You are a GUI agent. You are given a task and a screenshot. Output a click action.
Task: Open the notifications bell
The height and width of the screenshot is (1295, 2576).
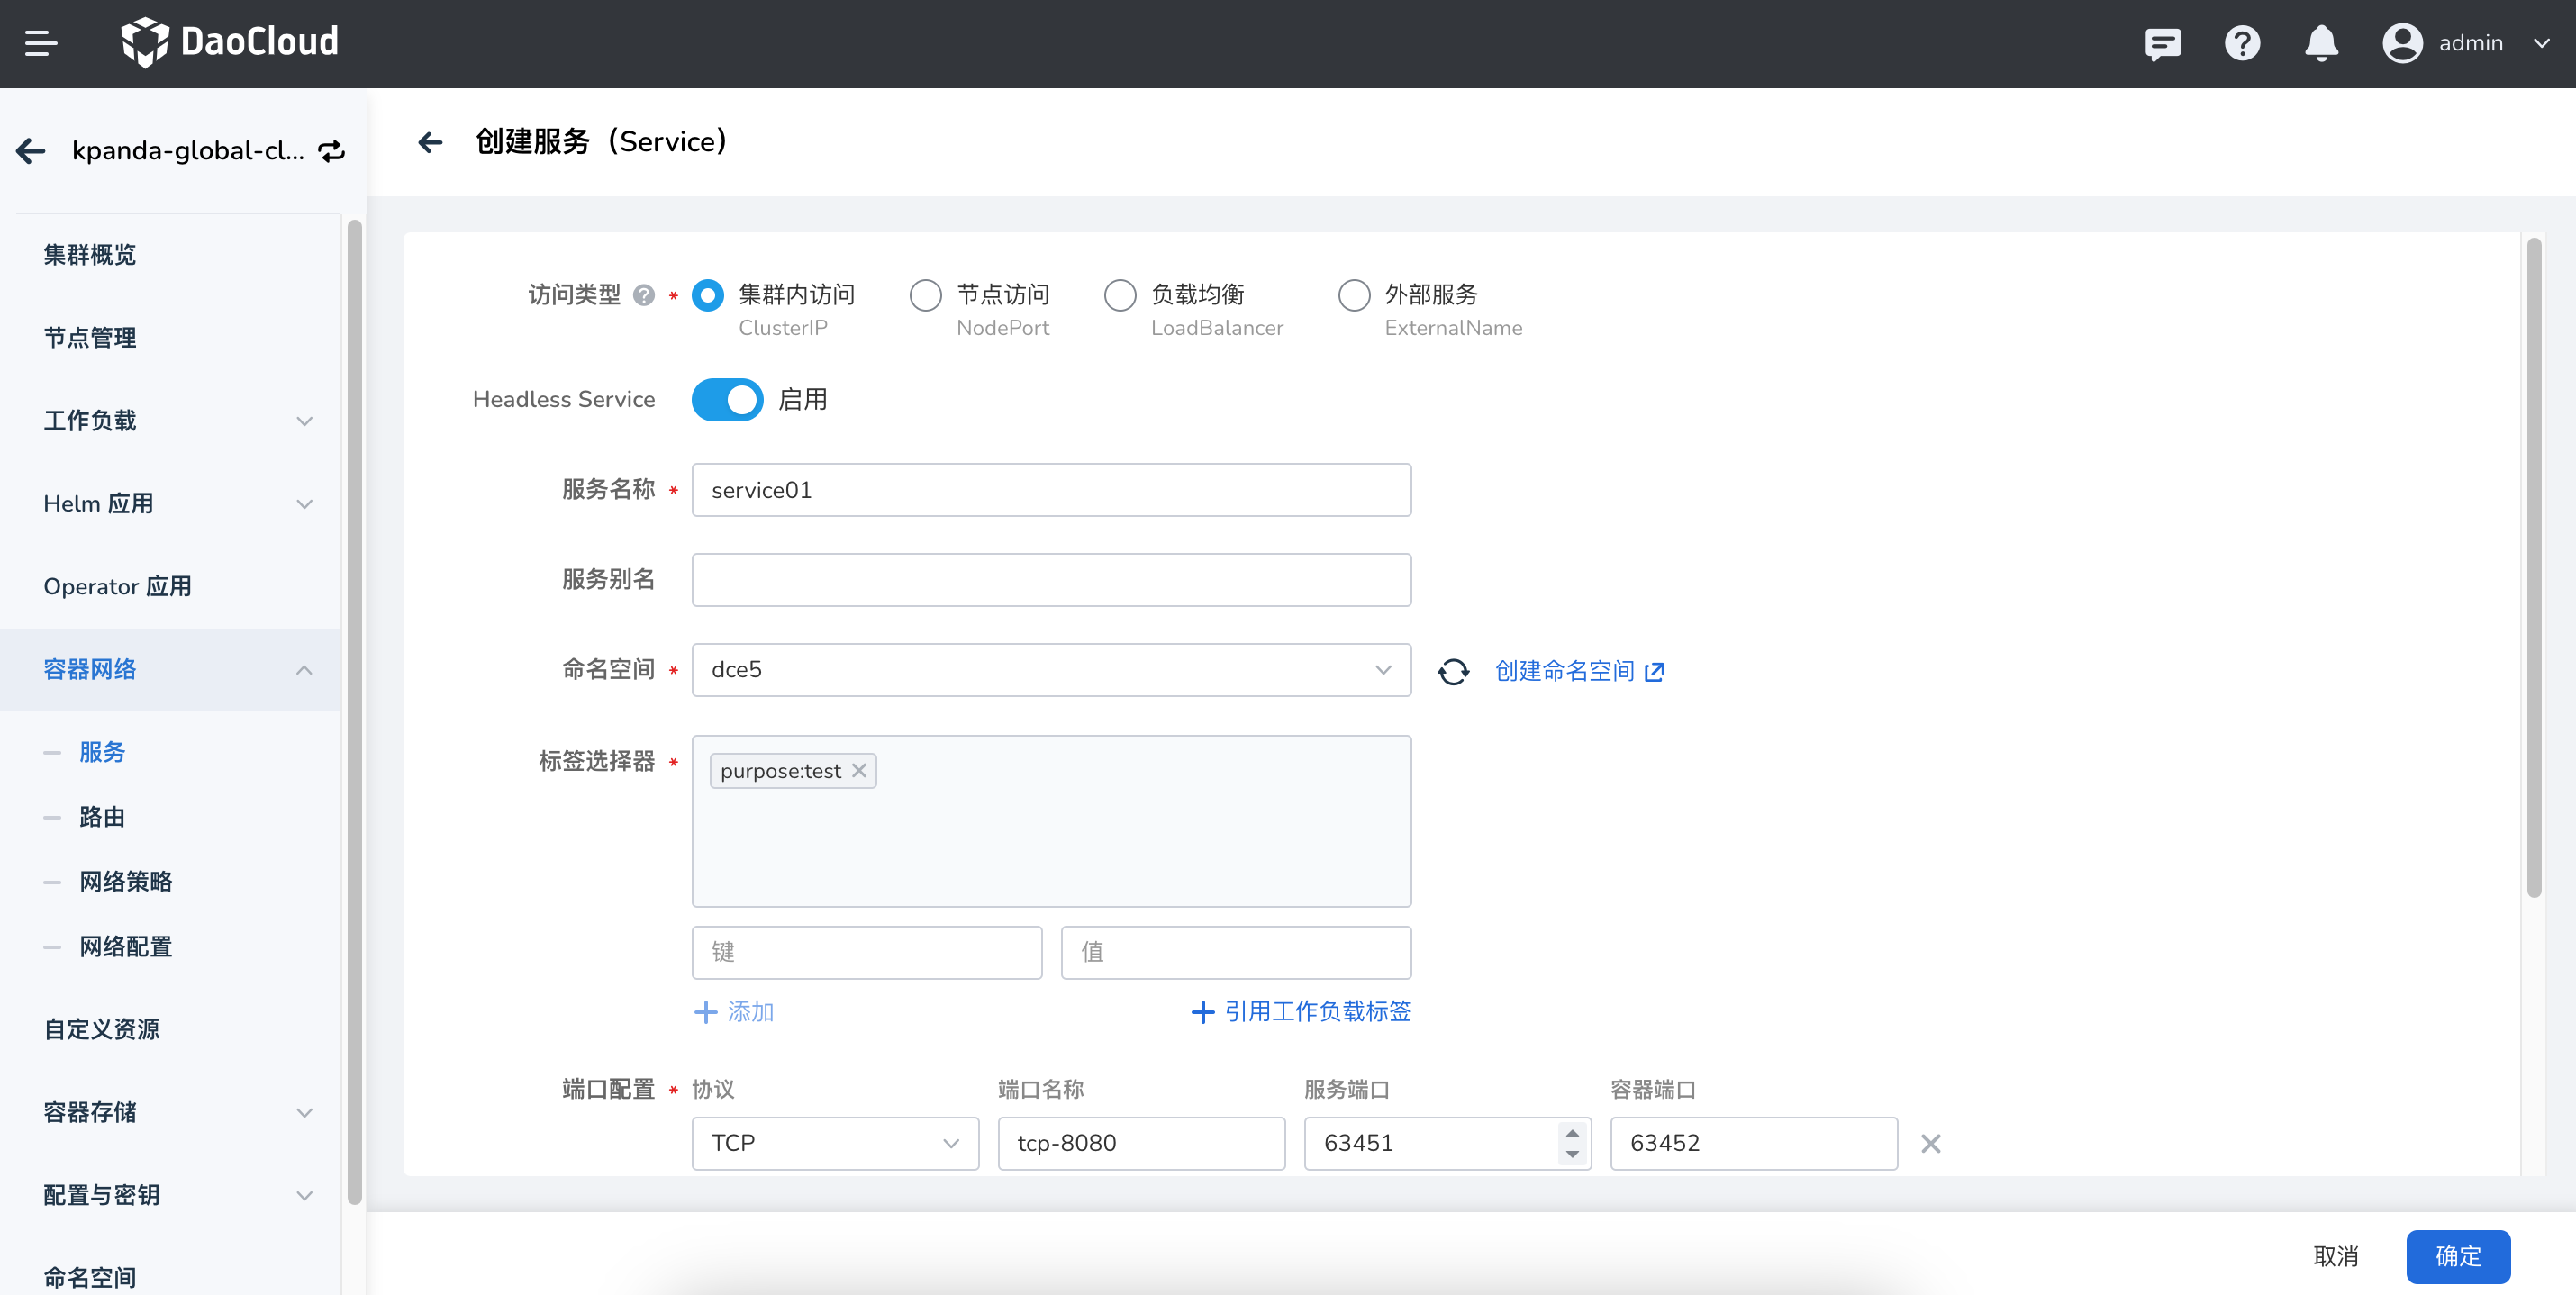pyautogui.click(x=2321, y=43)
